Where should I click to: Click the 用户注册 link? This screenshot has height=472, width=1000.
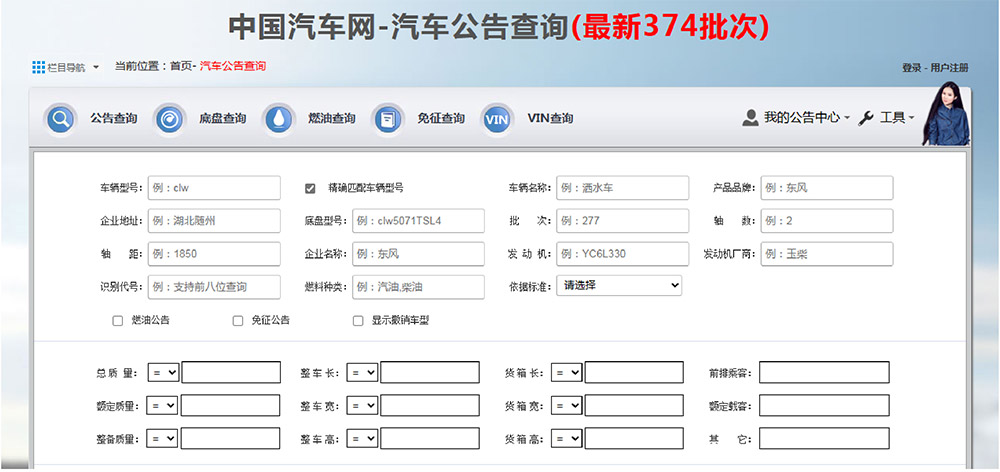[x=949, y=68]
